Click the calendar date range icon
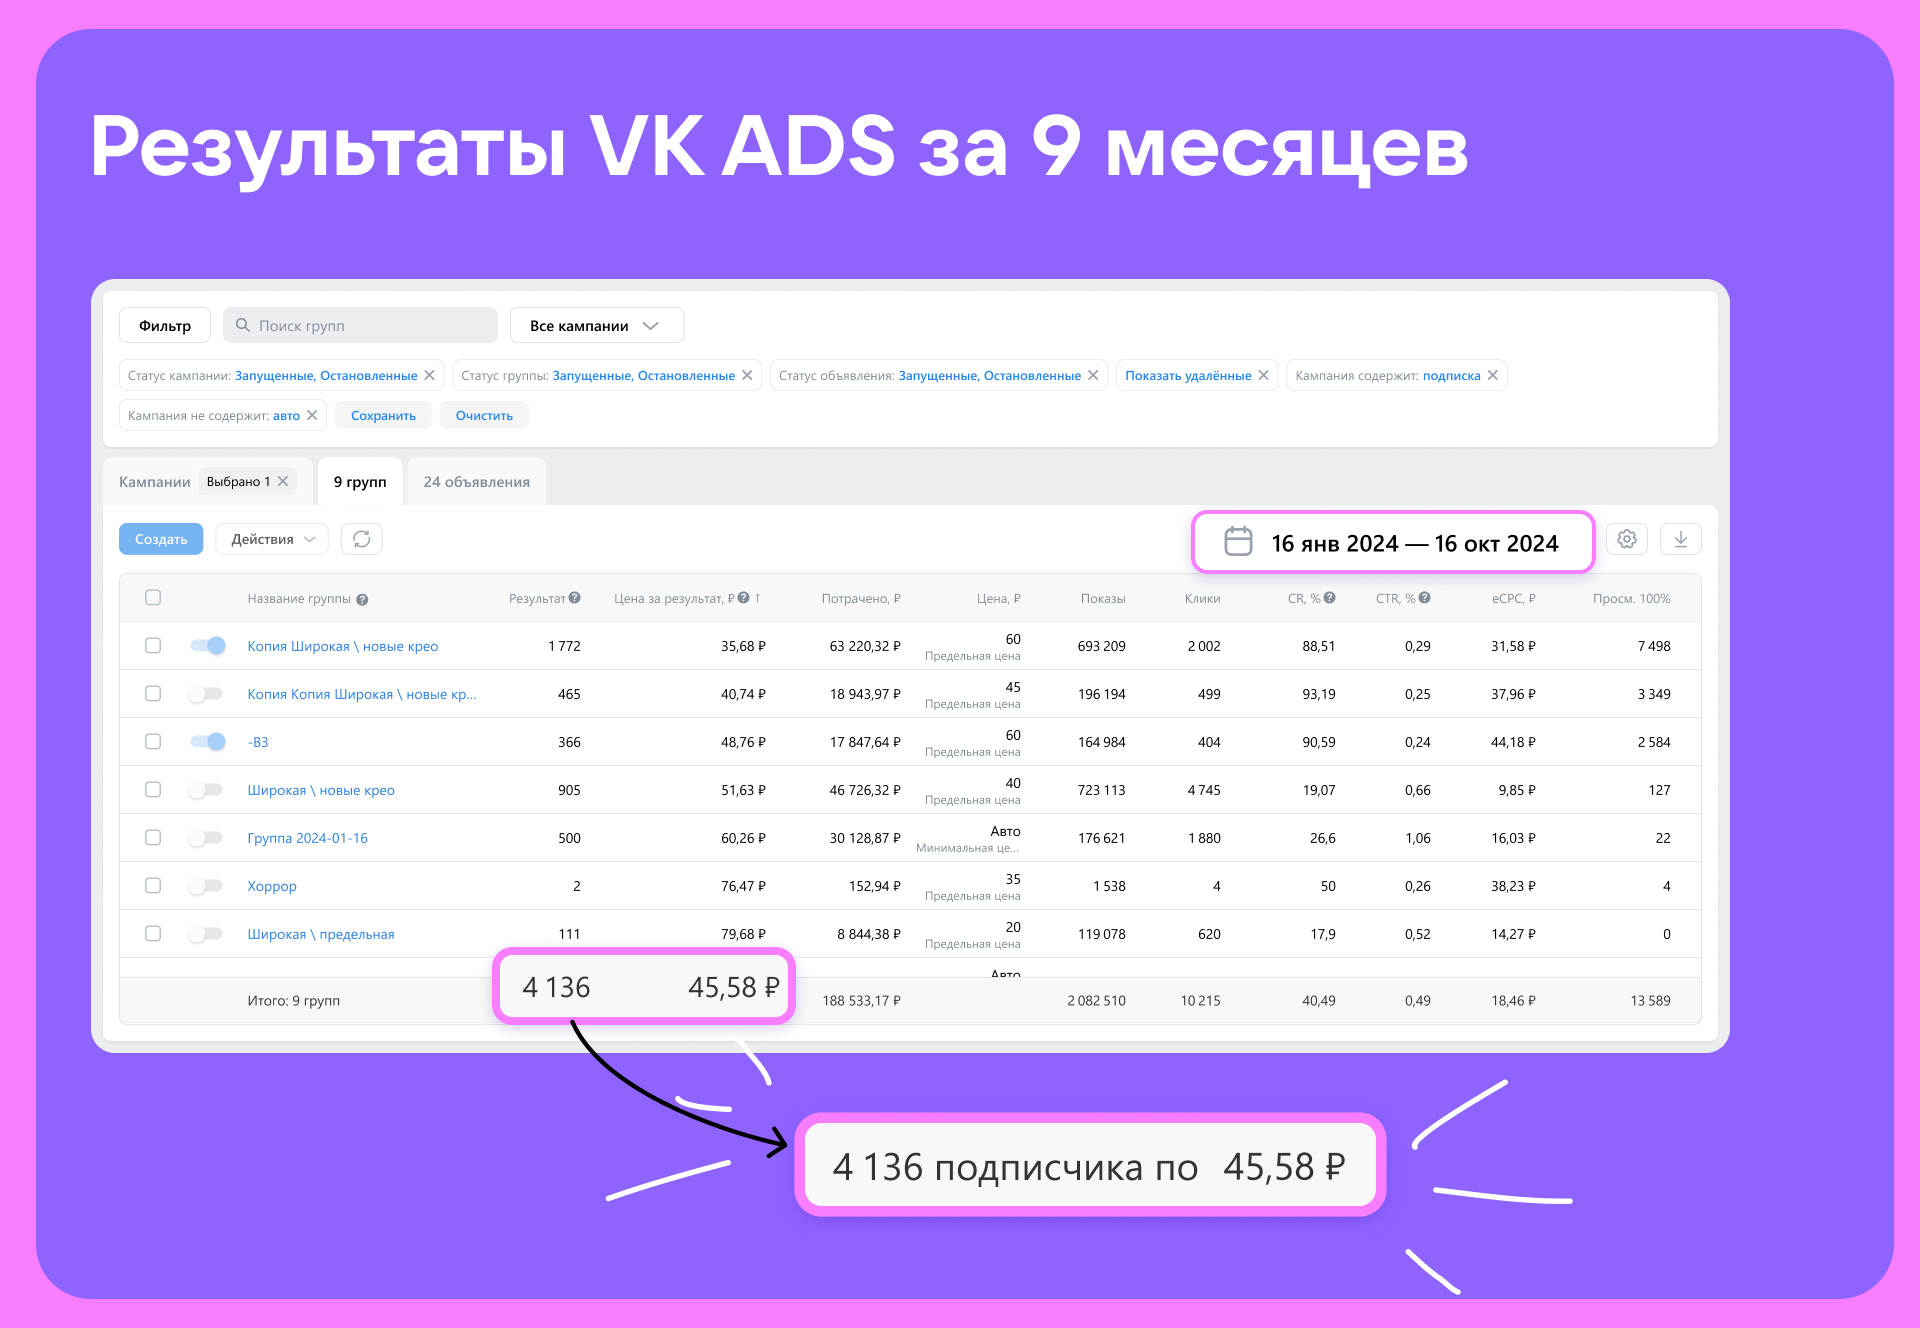Screen dimensions: 1920x1328 pyautogui.click(x=1238, y=542)
